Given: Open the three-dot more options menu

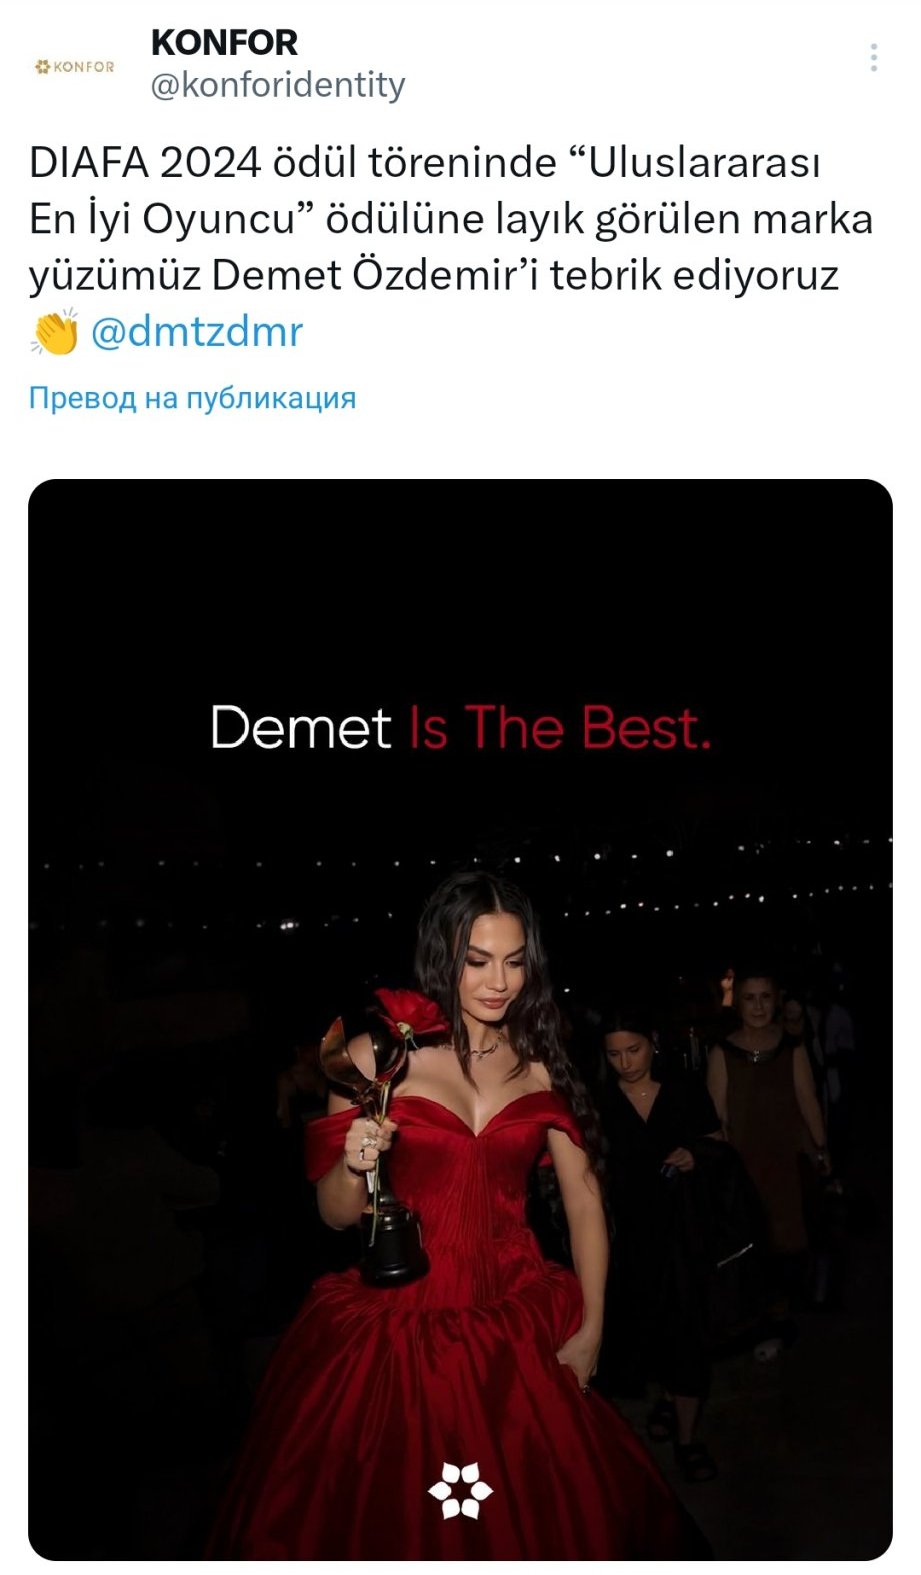Looking at the screenshot, I should (x=873, y=58).
